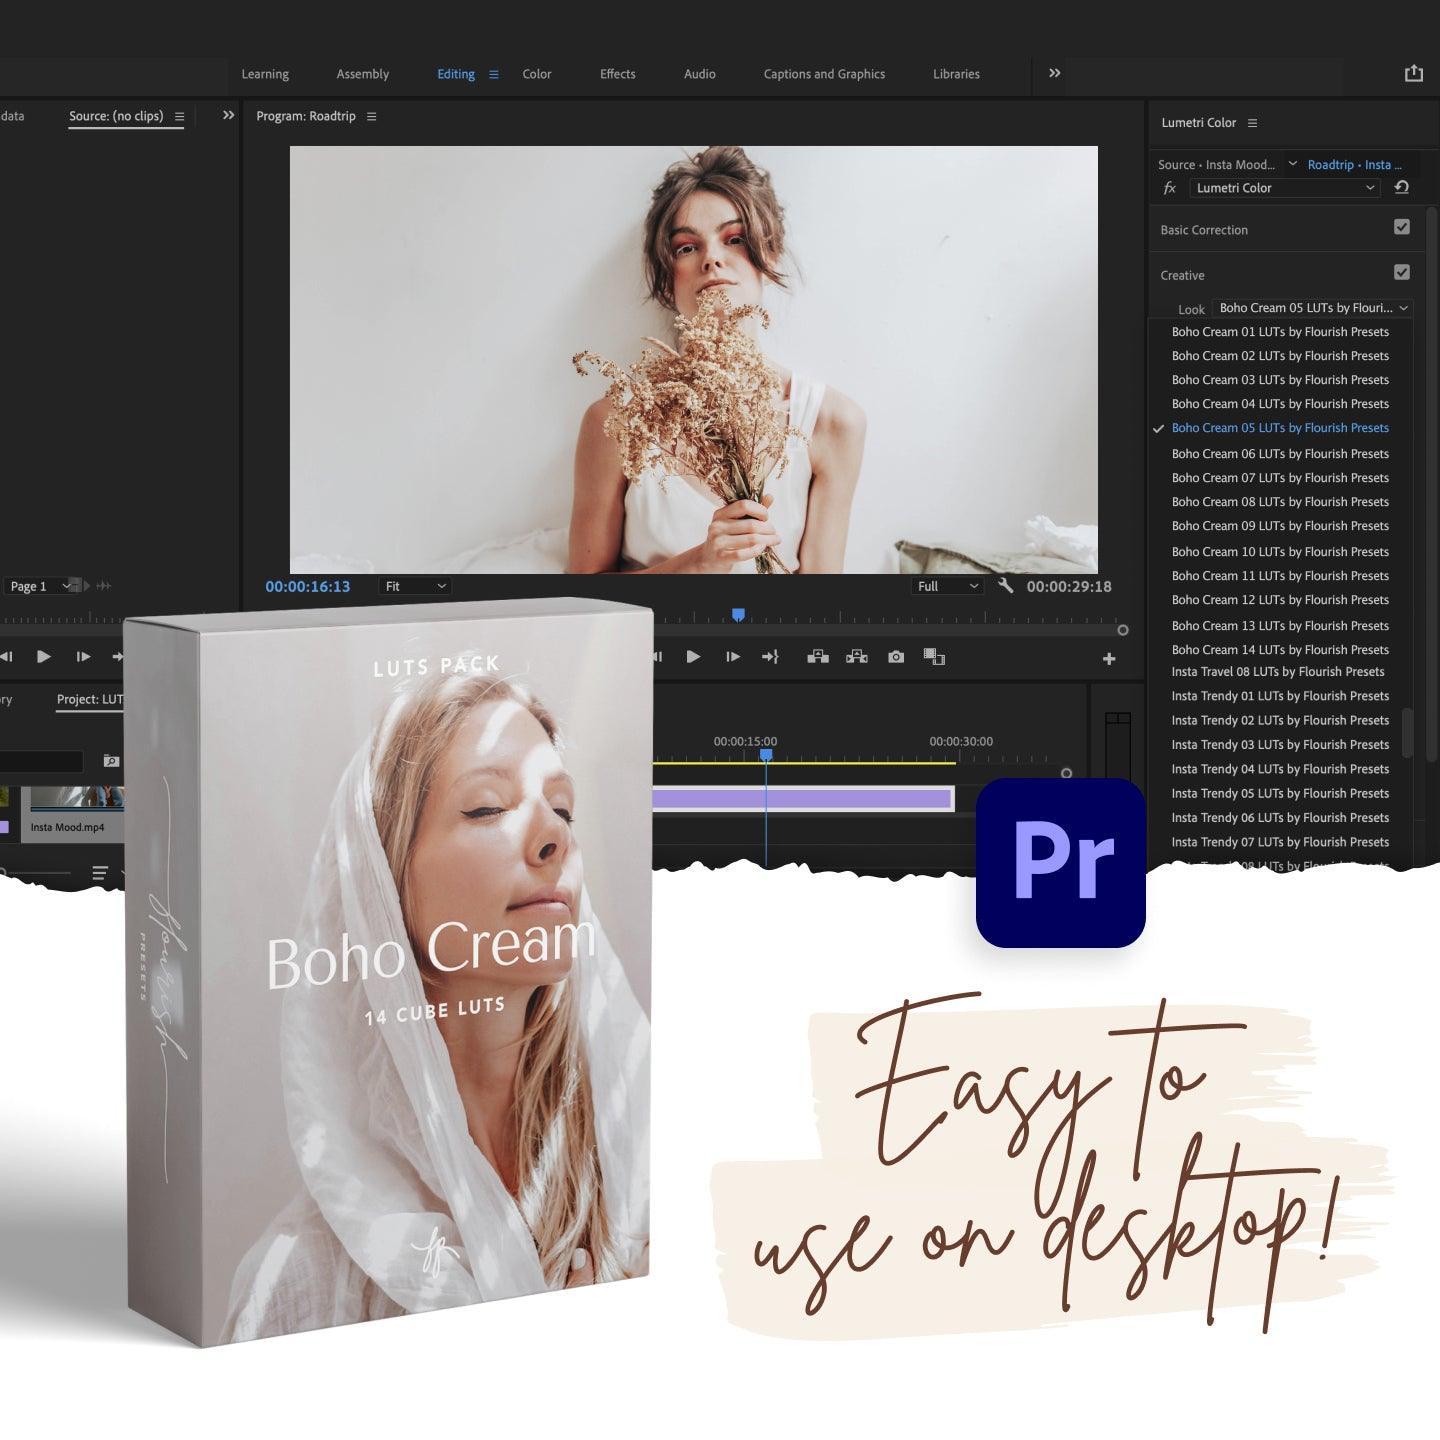
Task: Click the Extract icon in program monitor
Action: coord(857,657)
